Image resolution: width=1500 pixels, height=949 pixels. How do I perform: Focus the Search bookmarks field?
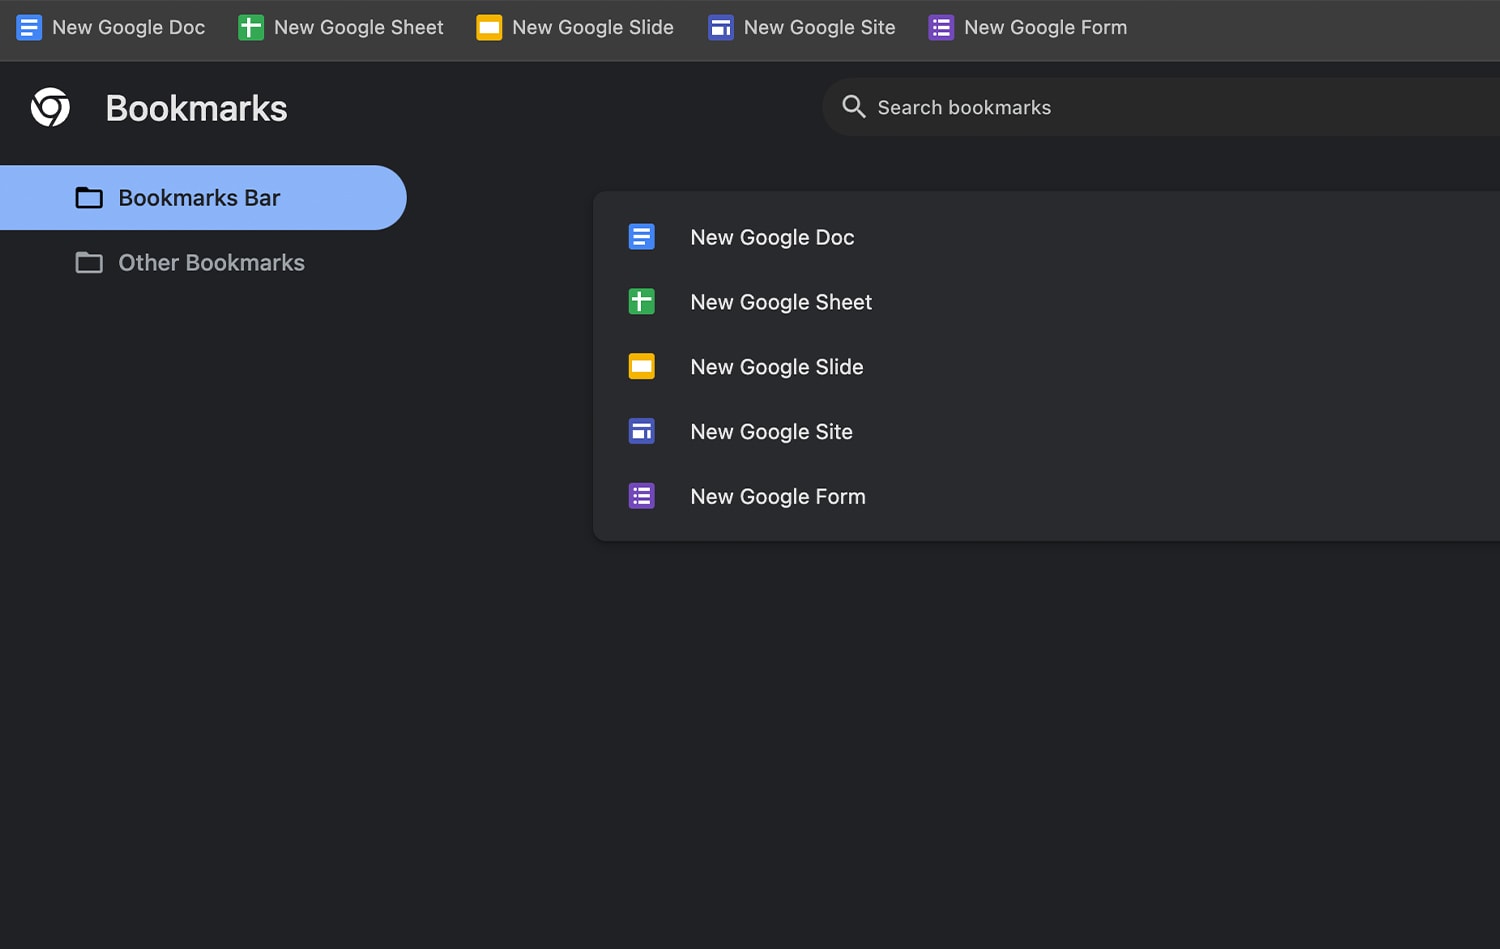(x=1161, y=107)
